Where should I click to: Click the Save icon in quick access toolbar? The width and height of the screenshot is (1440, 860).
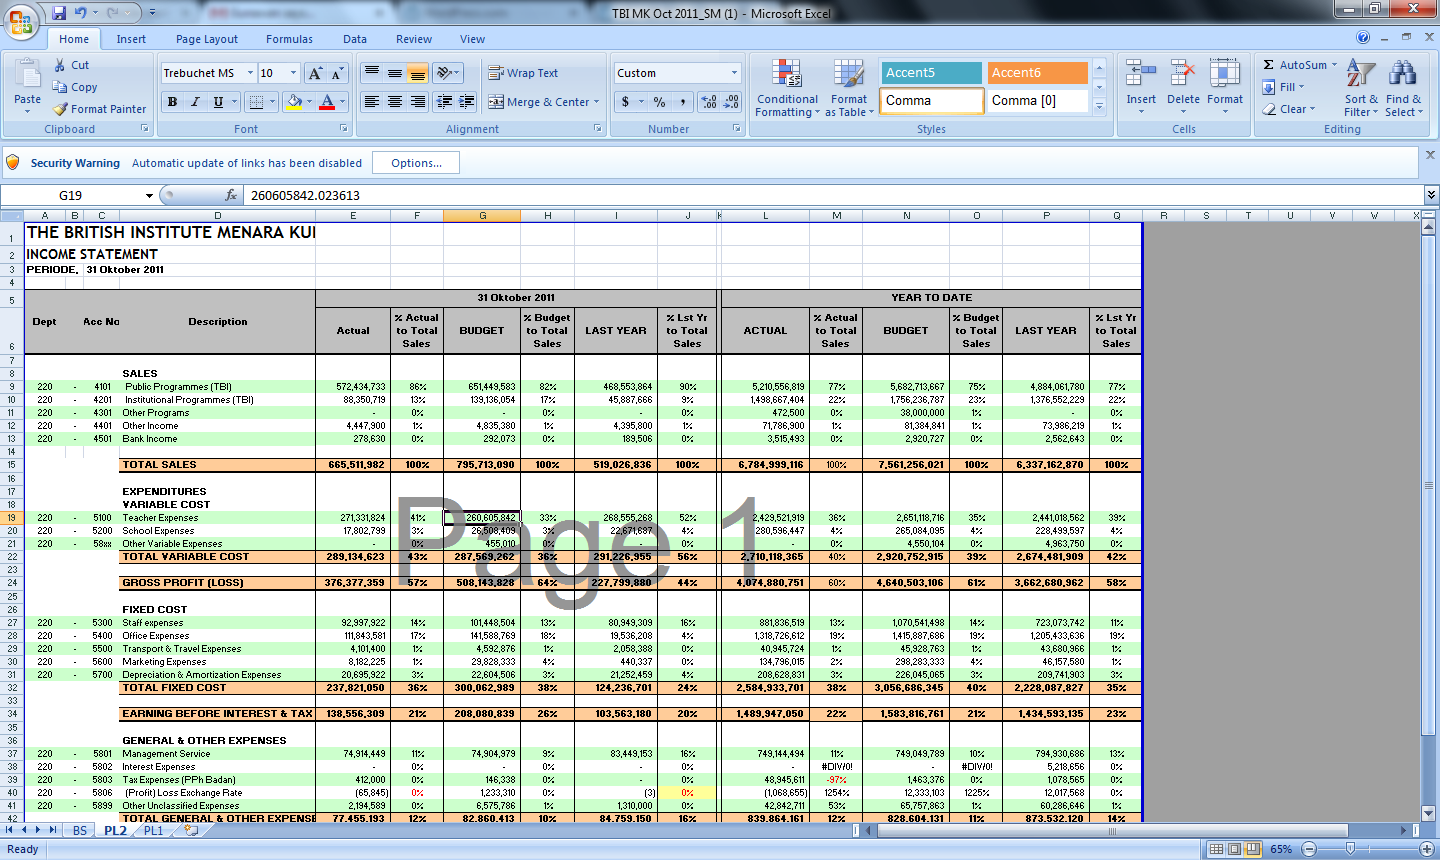pos(59,13)
